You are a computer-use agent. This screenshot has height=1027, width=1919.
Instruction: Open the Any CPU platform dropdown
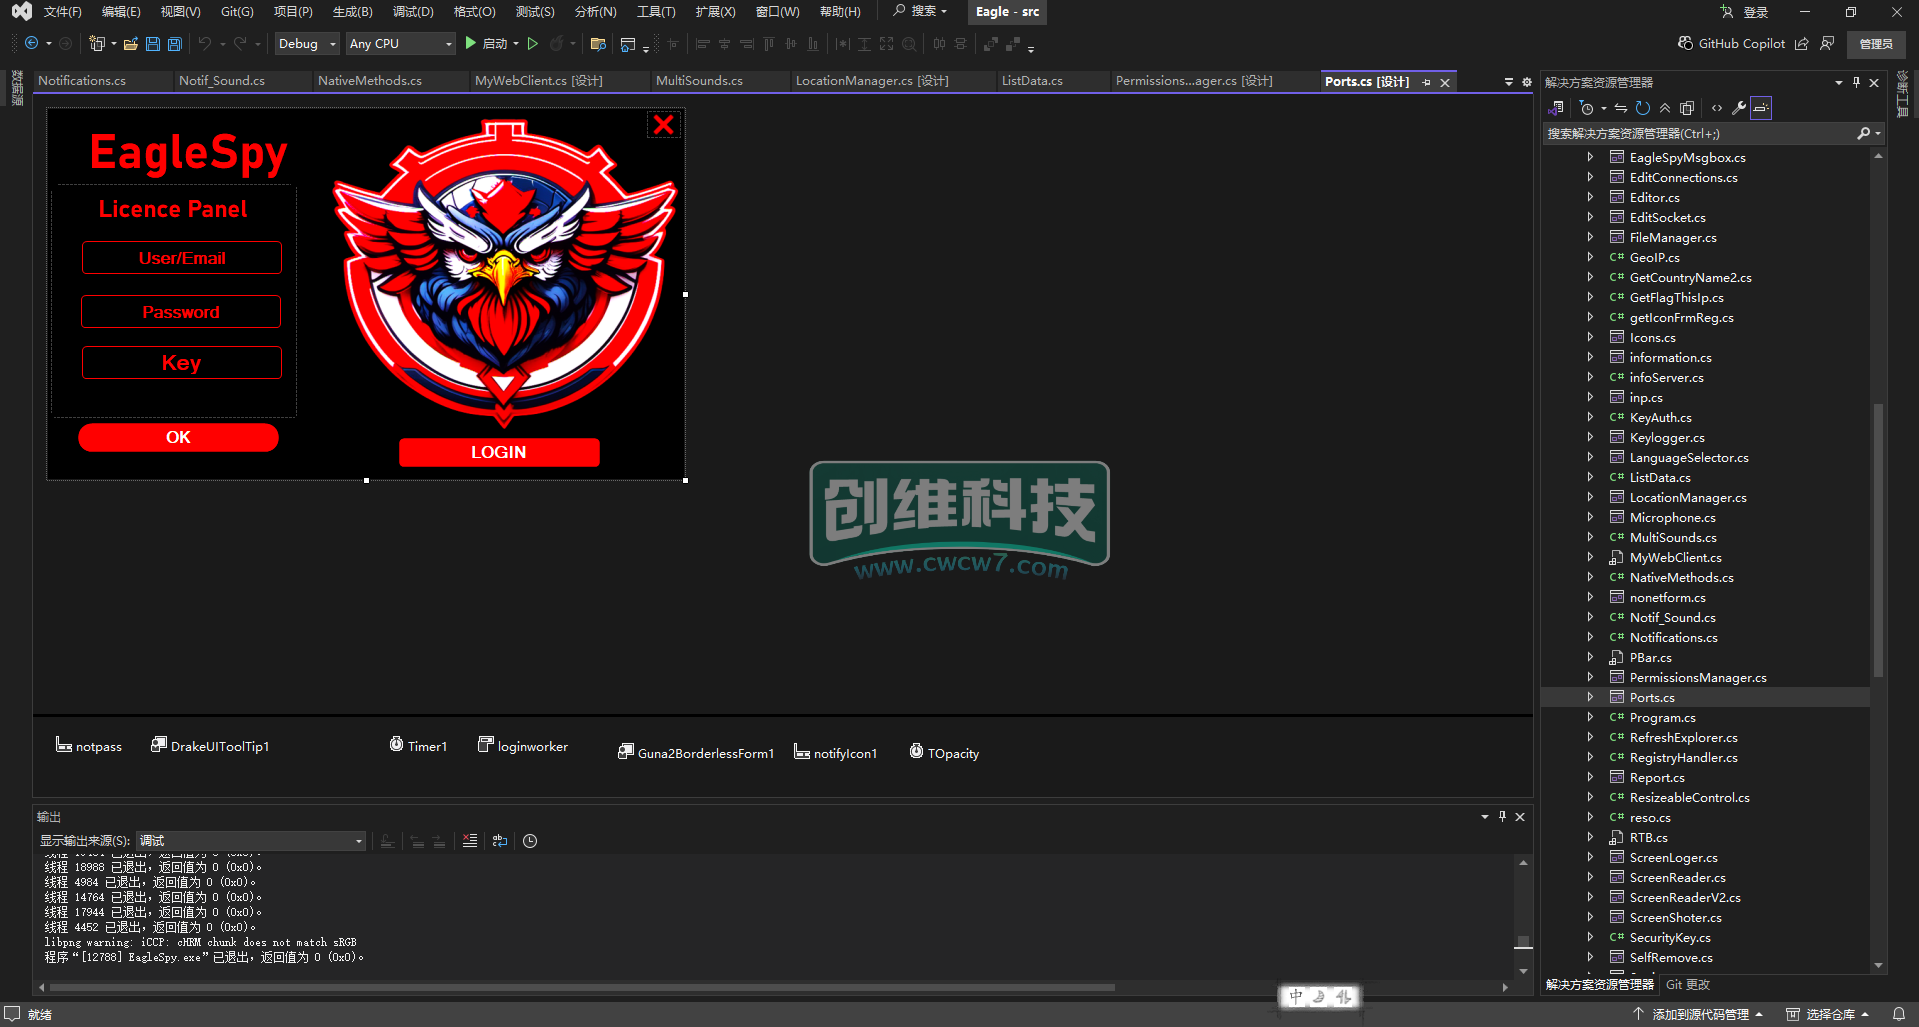point(401,44)
